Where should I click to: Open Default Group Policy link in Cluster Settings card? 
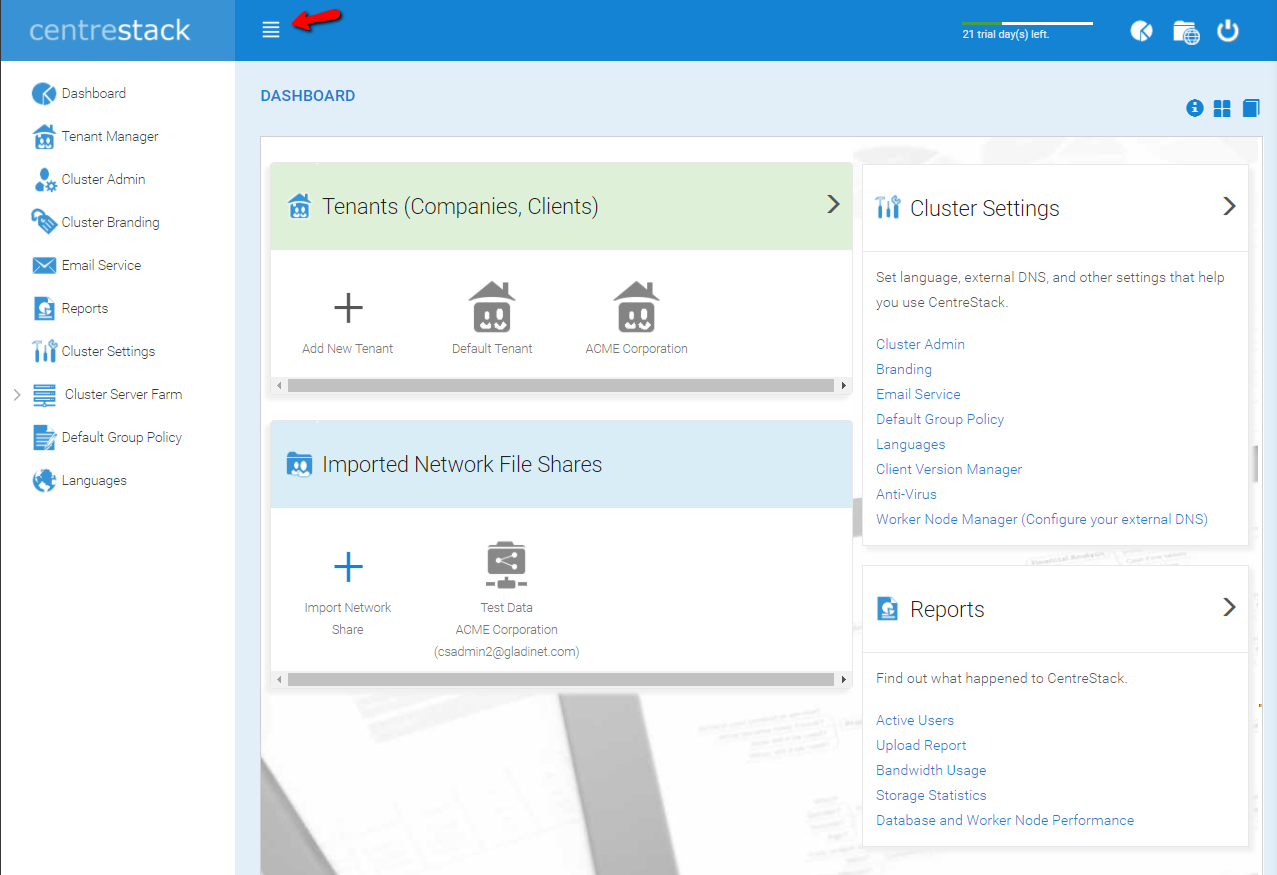(x=940, y=419)
